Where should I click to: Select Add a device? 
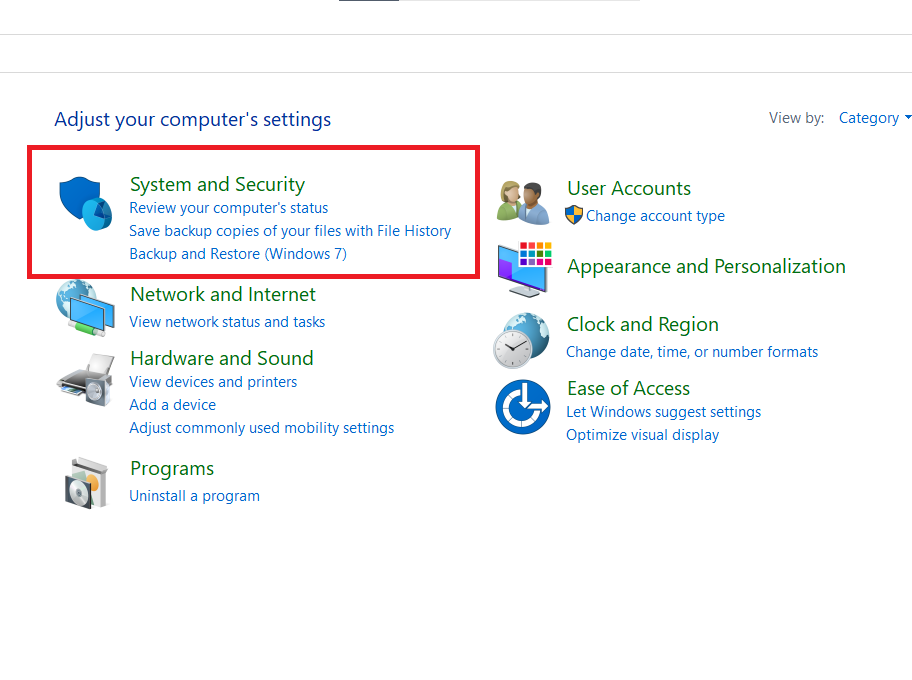pyautogui.click(x=171, y=404)
